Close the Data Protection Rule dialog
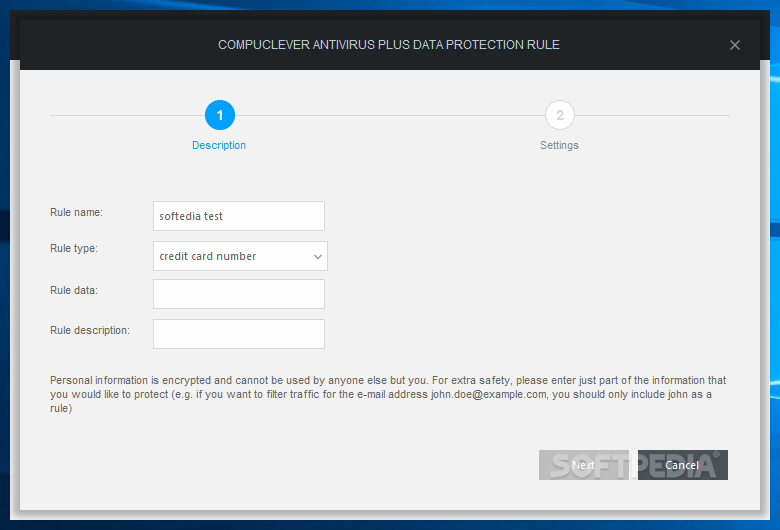 click(x=735, y=45)
